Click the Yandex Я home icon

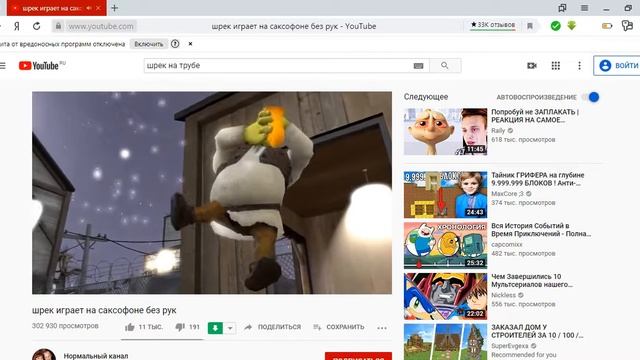coord(17,26)
